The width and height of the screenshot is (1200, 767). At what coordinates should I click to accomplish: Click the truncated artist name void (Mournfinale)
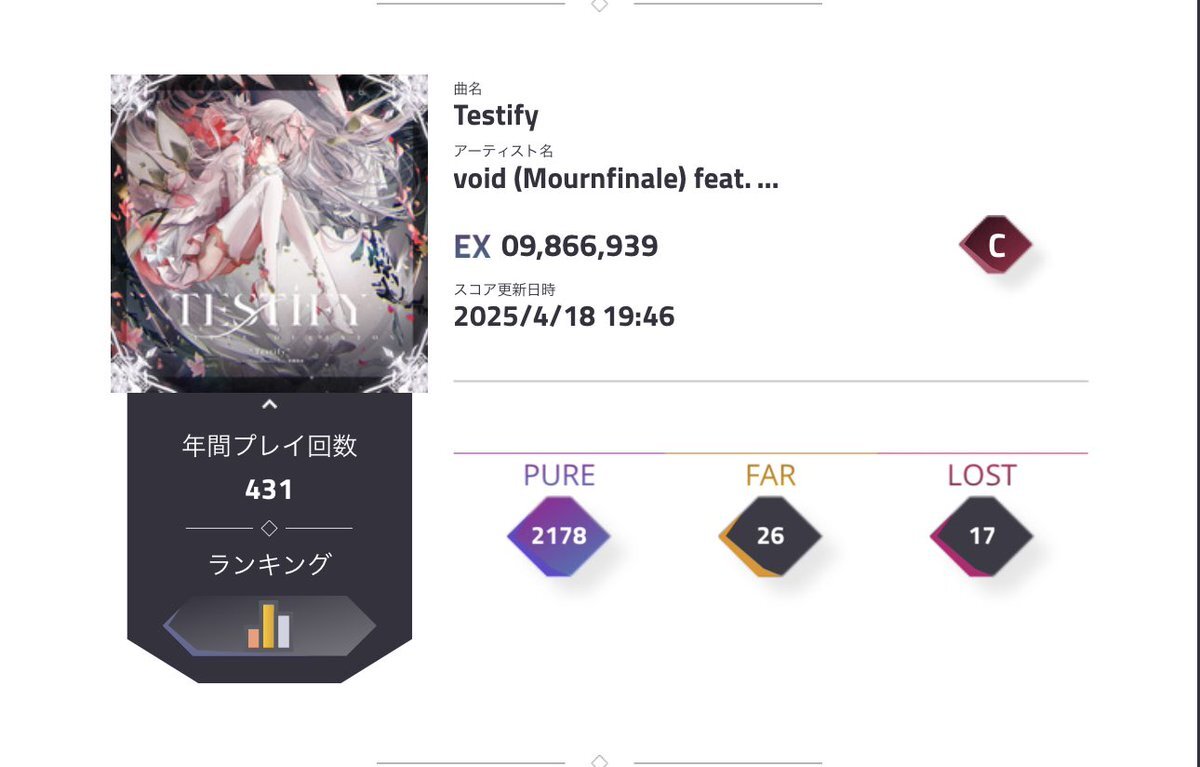(x=616, y=180)
